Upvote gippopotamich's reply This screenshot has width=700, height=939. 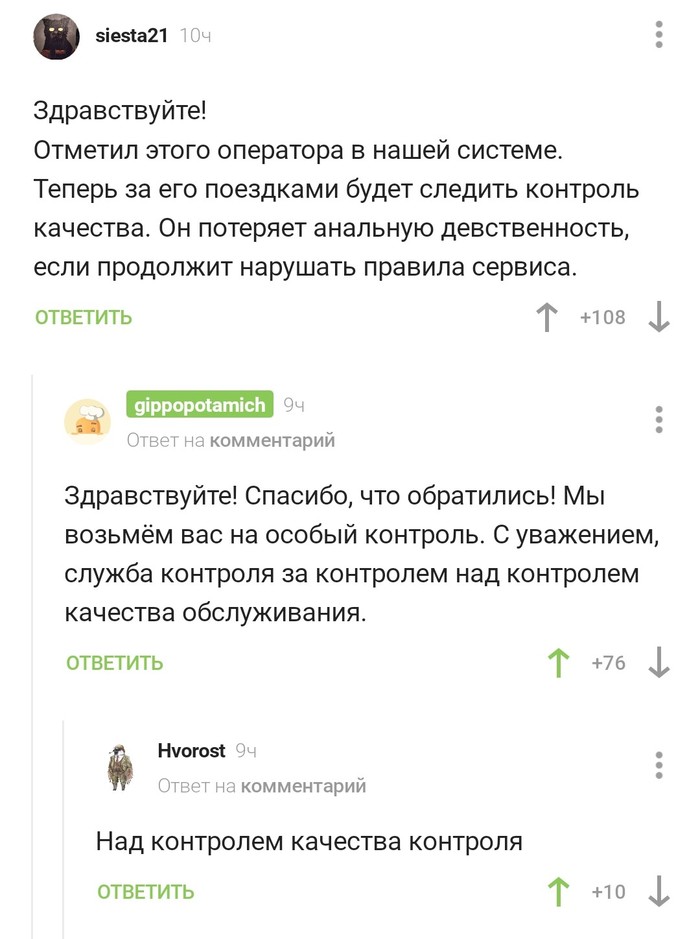(x=558, y=662)
